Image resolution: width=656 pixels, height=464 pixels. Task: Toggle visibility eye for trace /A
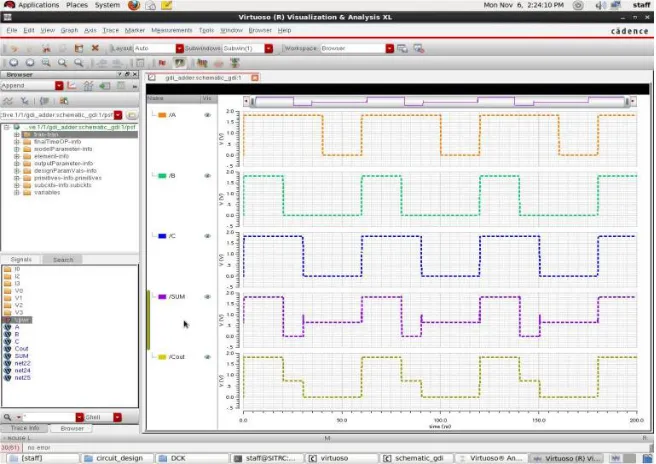pyautogui.click(x=207, y=115)
